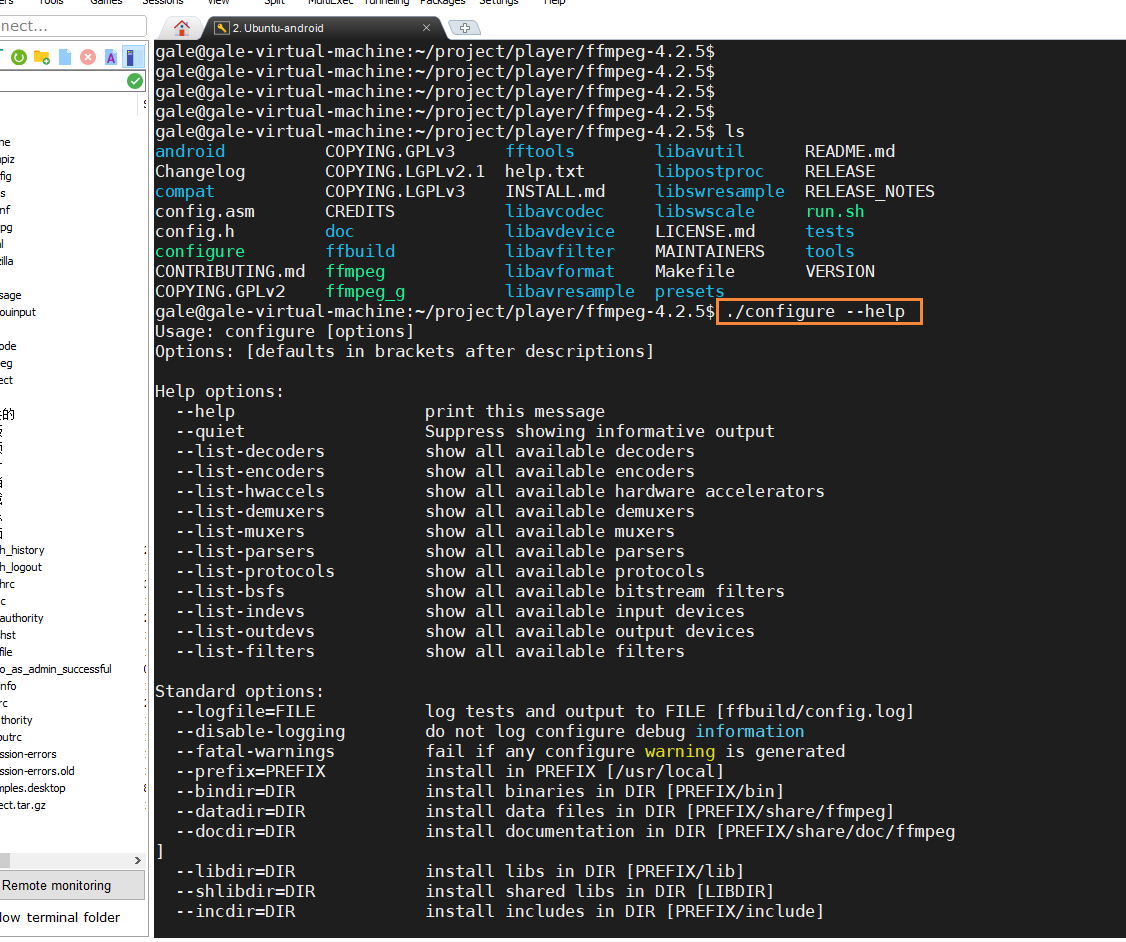Toggle the Follow terminal folder option
1126x942 pixels.
tap(60, 917)
